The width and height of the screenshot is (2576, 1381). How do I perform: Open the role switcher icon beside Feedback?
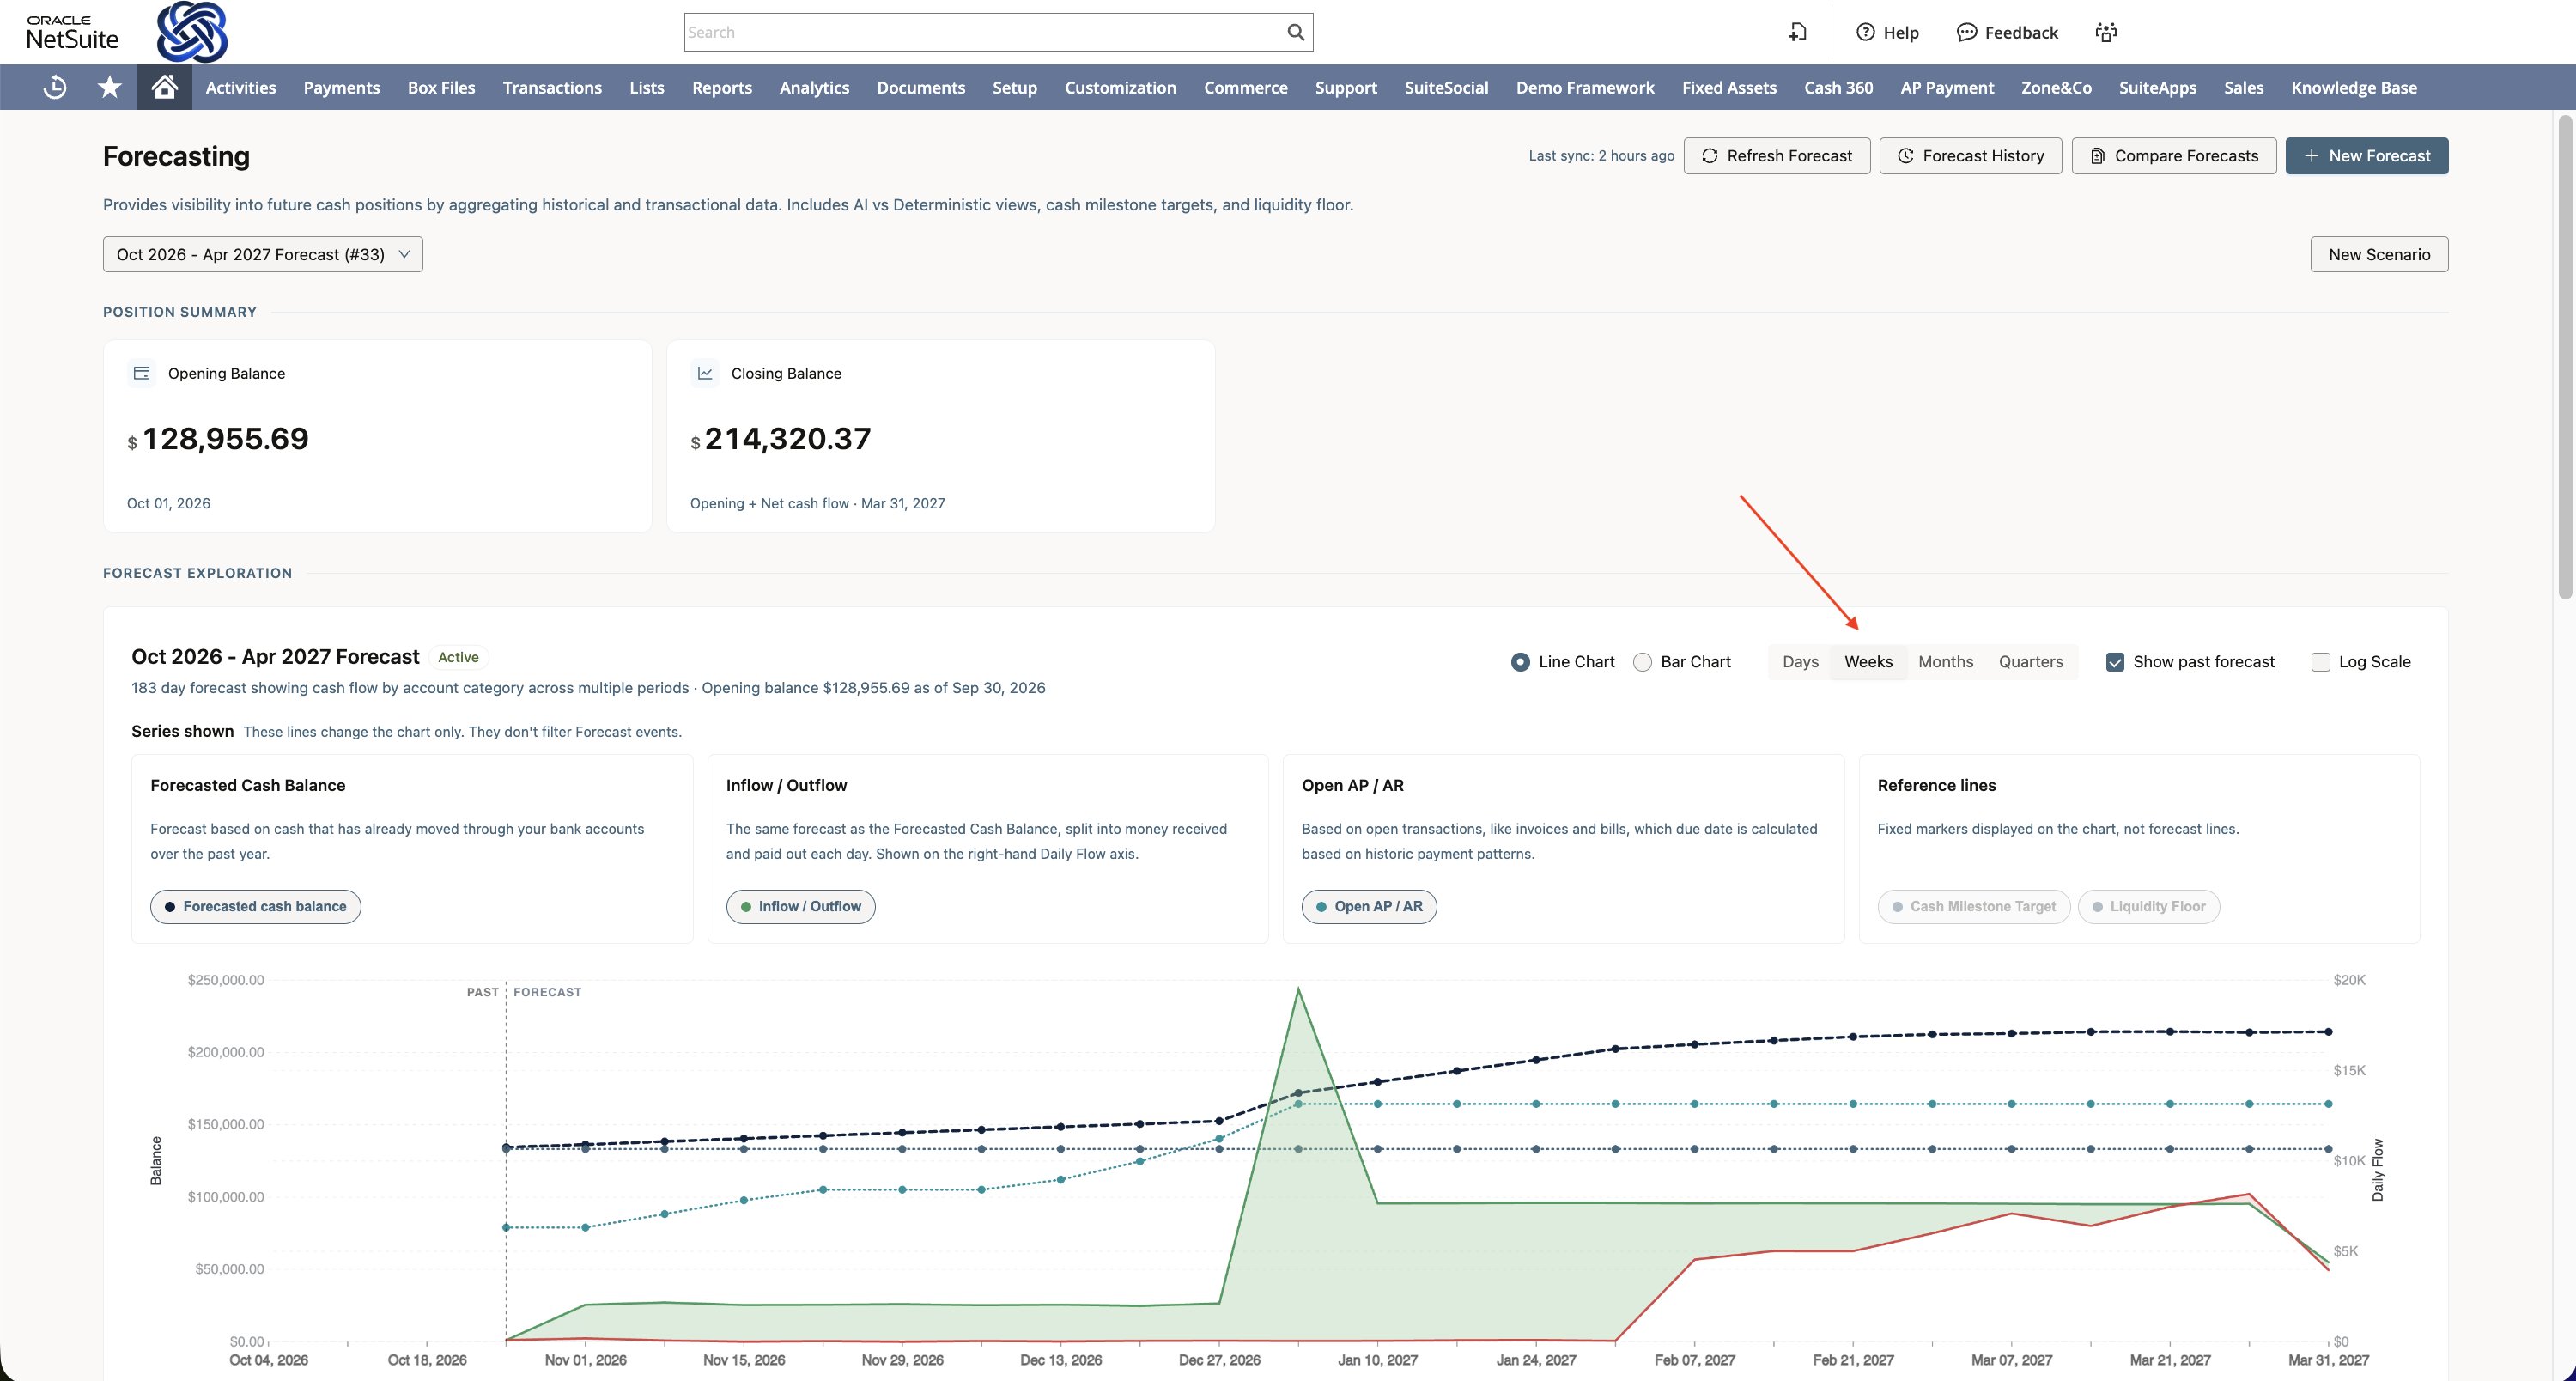(x=2106, y=32)
